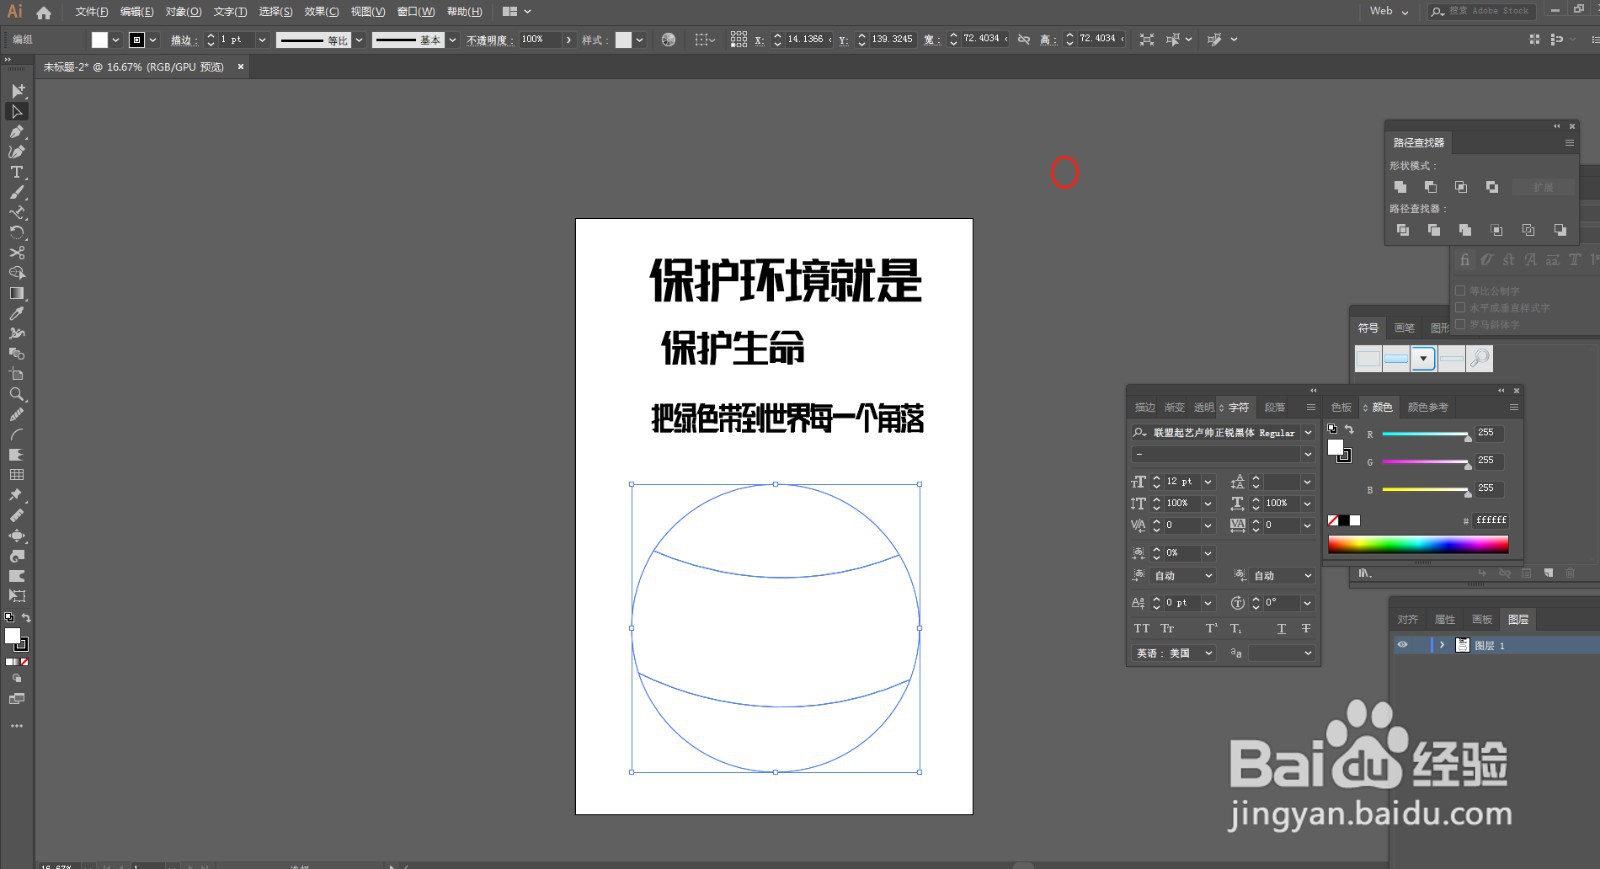Click the B slider in Color panel
Viewport: 1600px width, 869px height.
pos(1425,490)
